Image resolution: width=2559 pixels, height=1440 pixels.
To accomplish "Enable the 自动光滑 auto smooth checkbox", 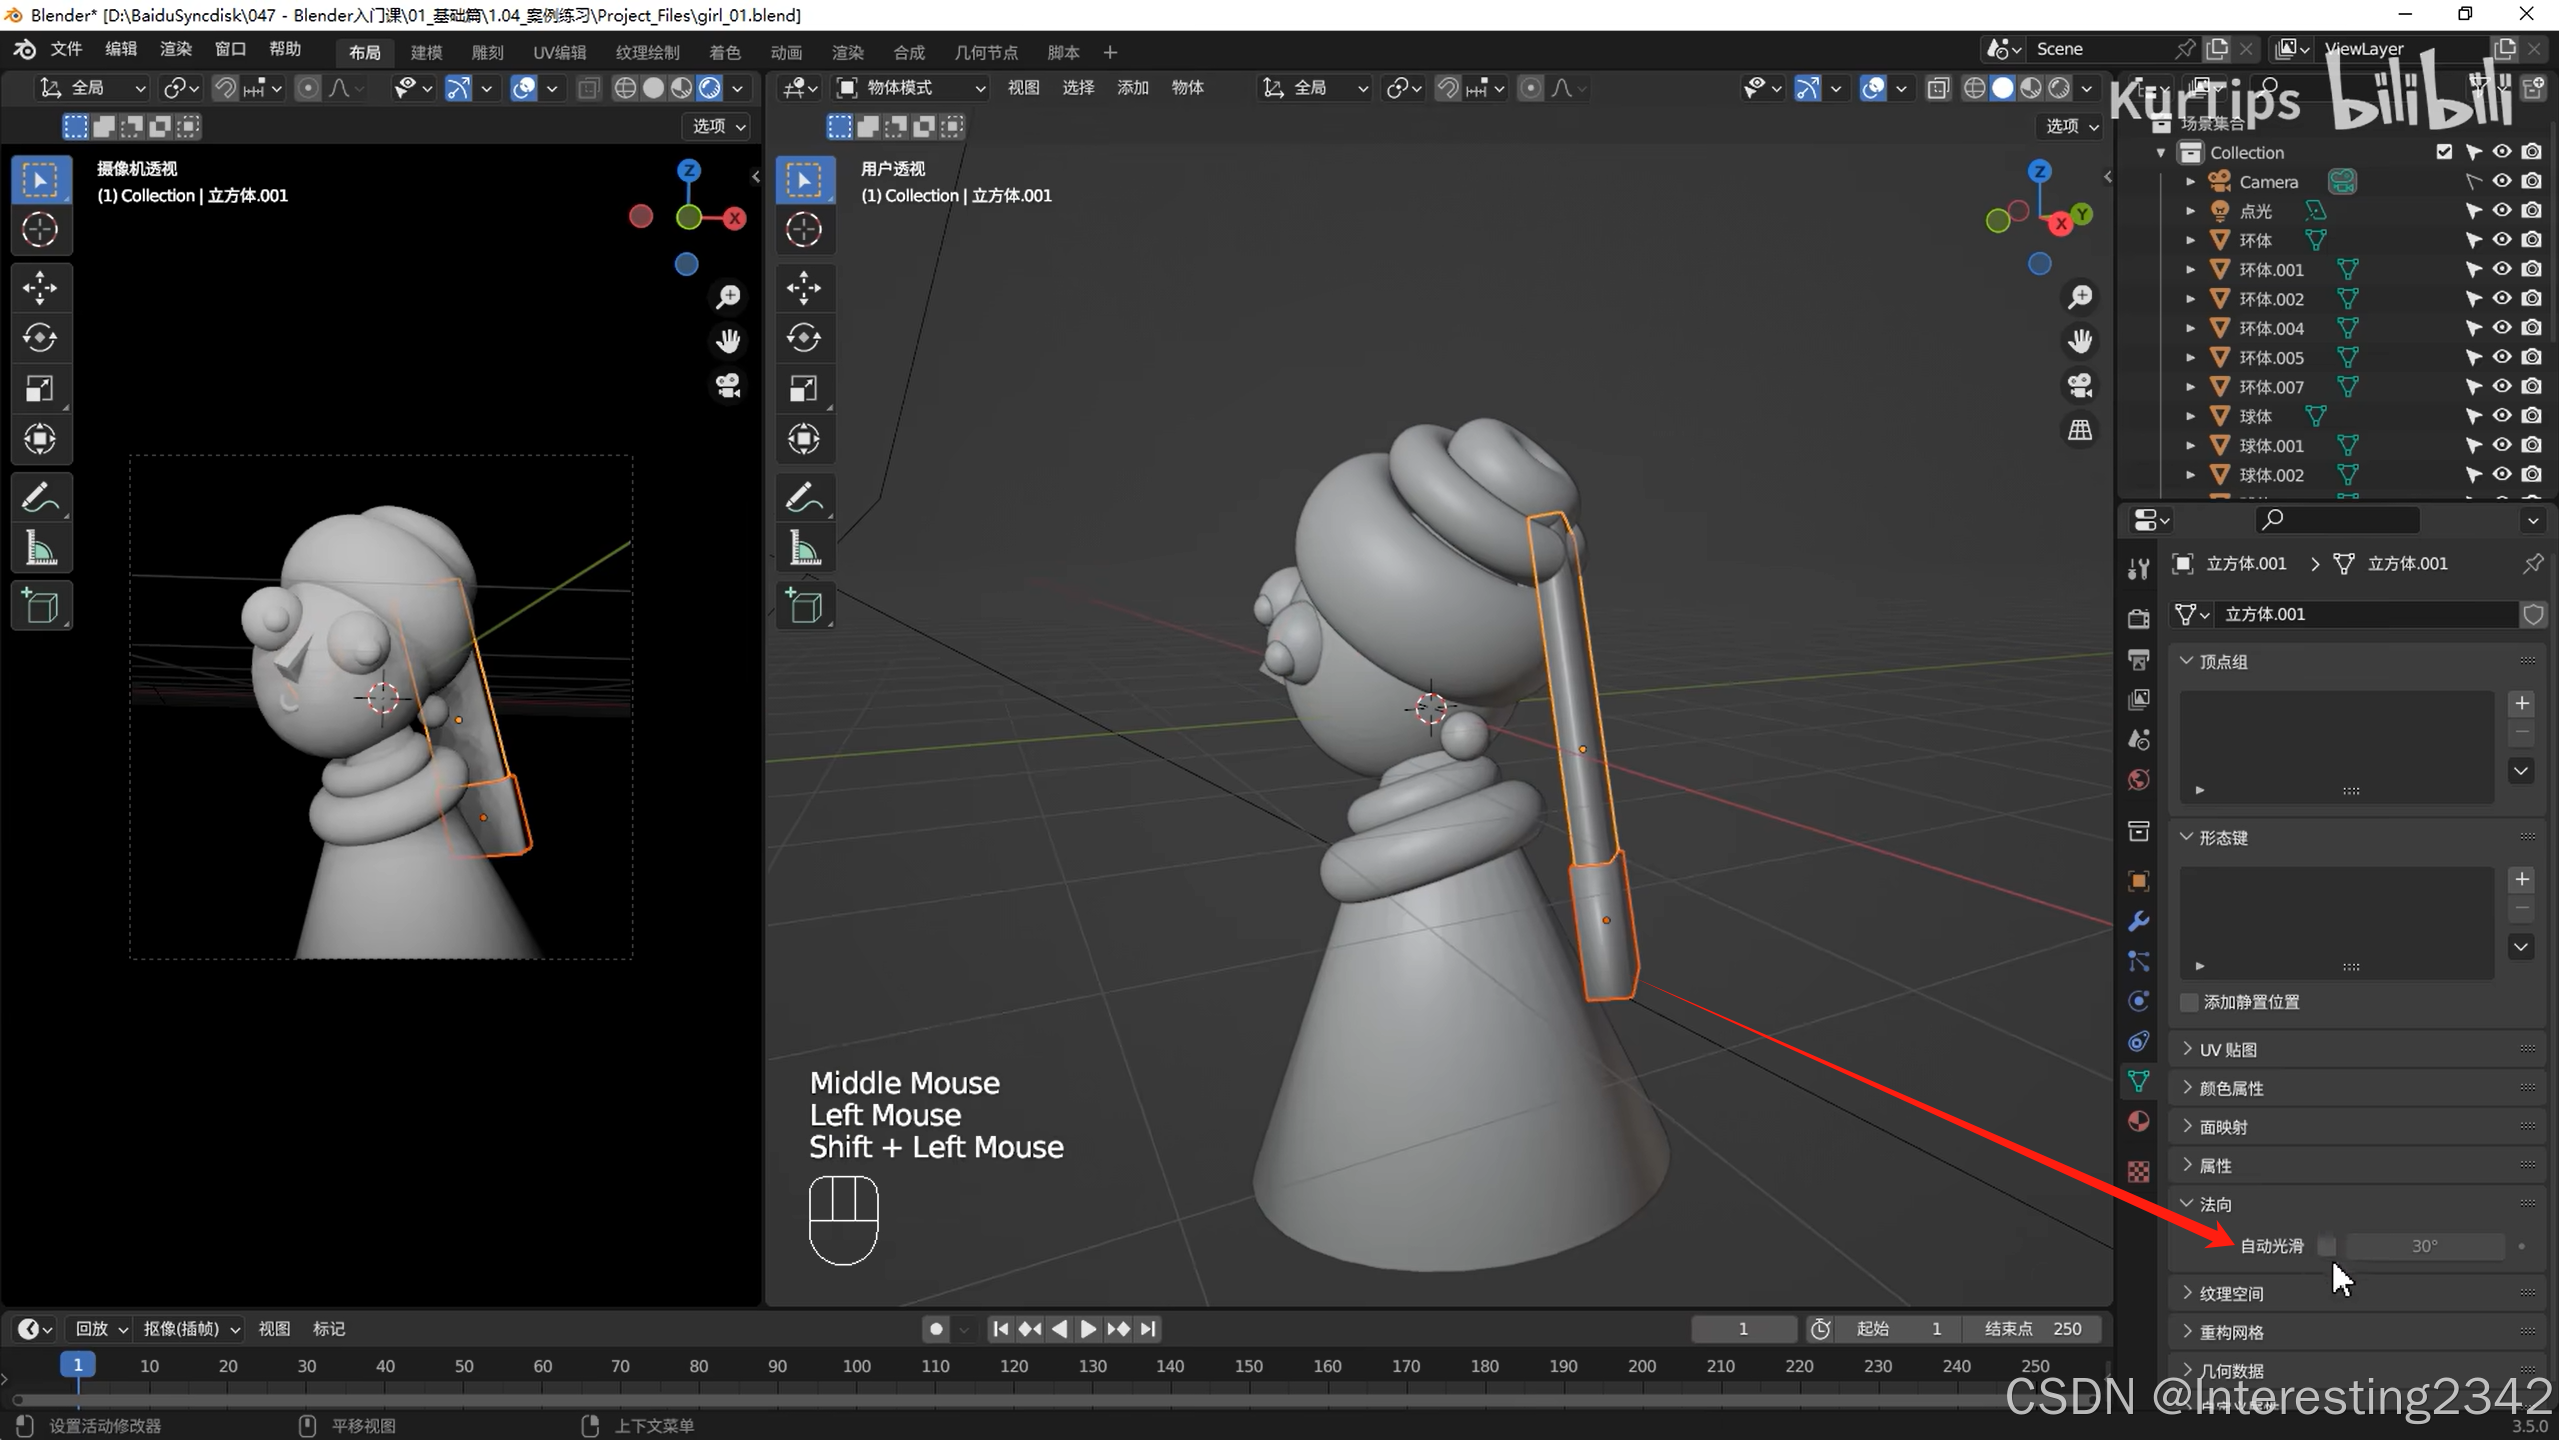I will [2327, 1246].
